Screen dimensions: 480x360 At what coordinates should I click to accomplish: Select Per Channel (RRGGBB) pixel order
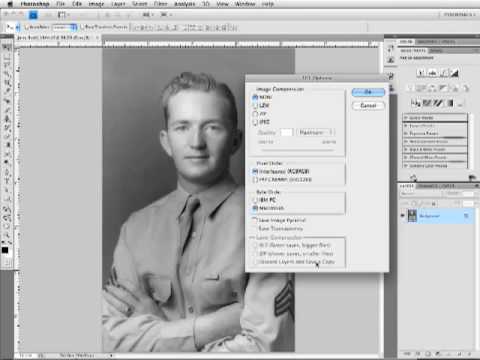pos(255,180)
